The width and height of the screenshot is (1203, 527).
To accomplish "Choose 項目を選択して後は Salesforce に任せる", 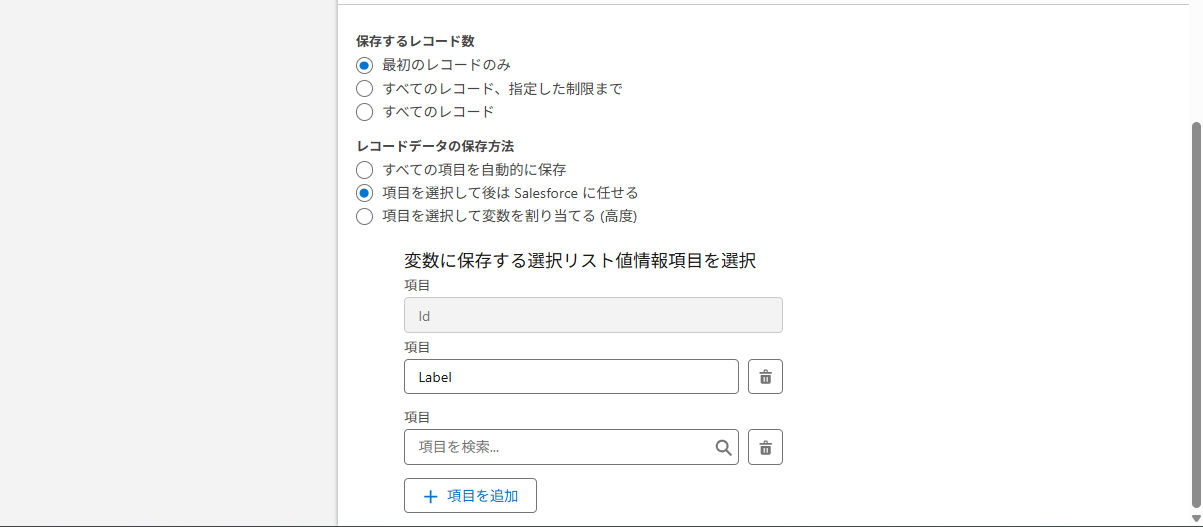I will click(365, 193).
